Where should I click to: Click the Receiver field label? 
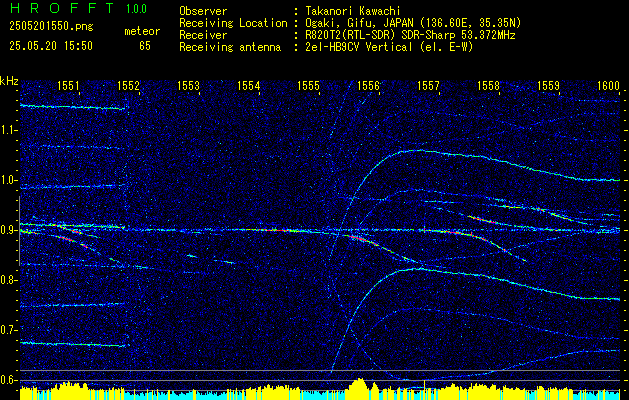[x=203, y=35]
